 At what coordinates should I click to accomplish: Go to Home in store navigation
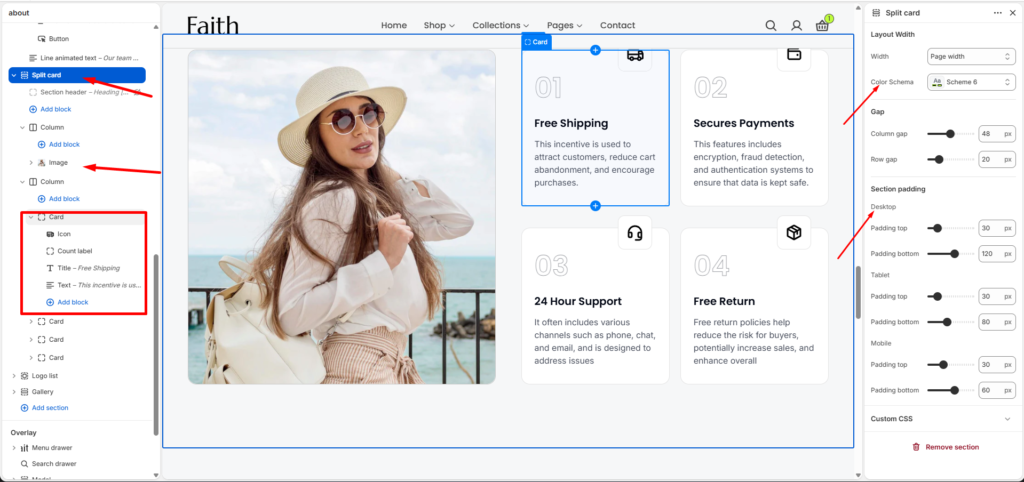(x=394, y=25)
